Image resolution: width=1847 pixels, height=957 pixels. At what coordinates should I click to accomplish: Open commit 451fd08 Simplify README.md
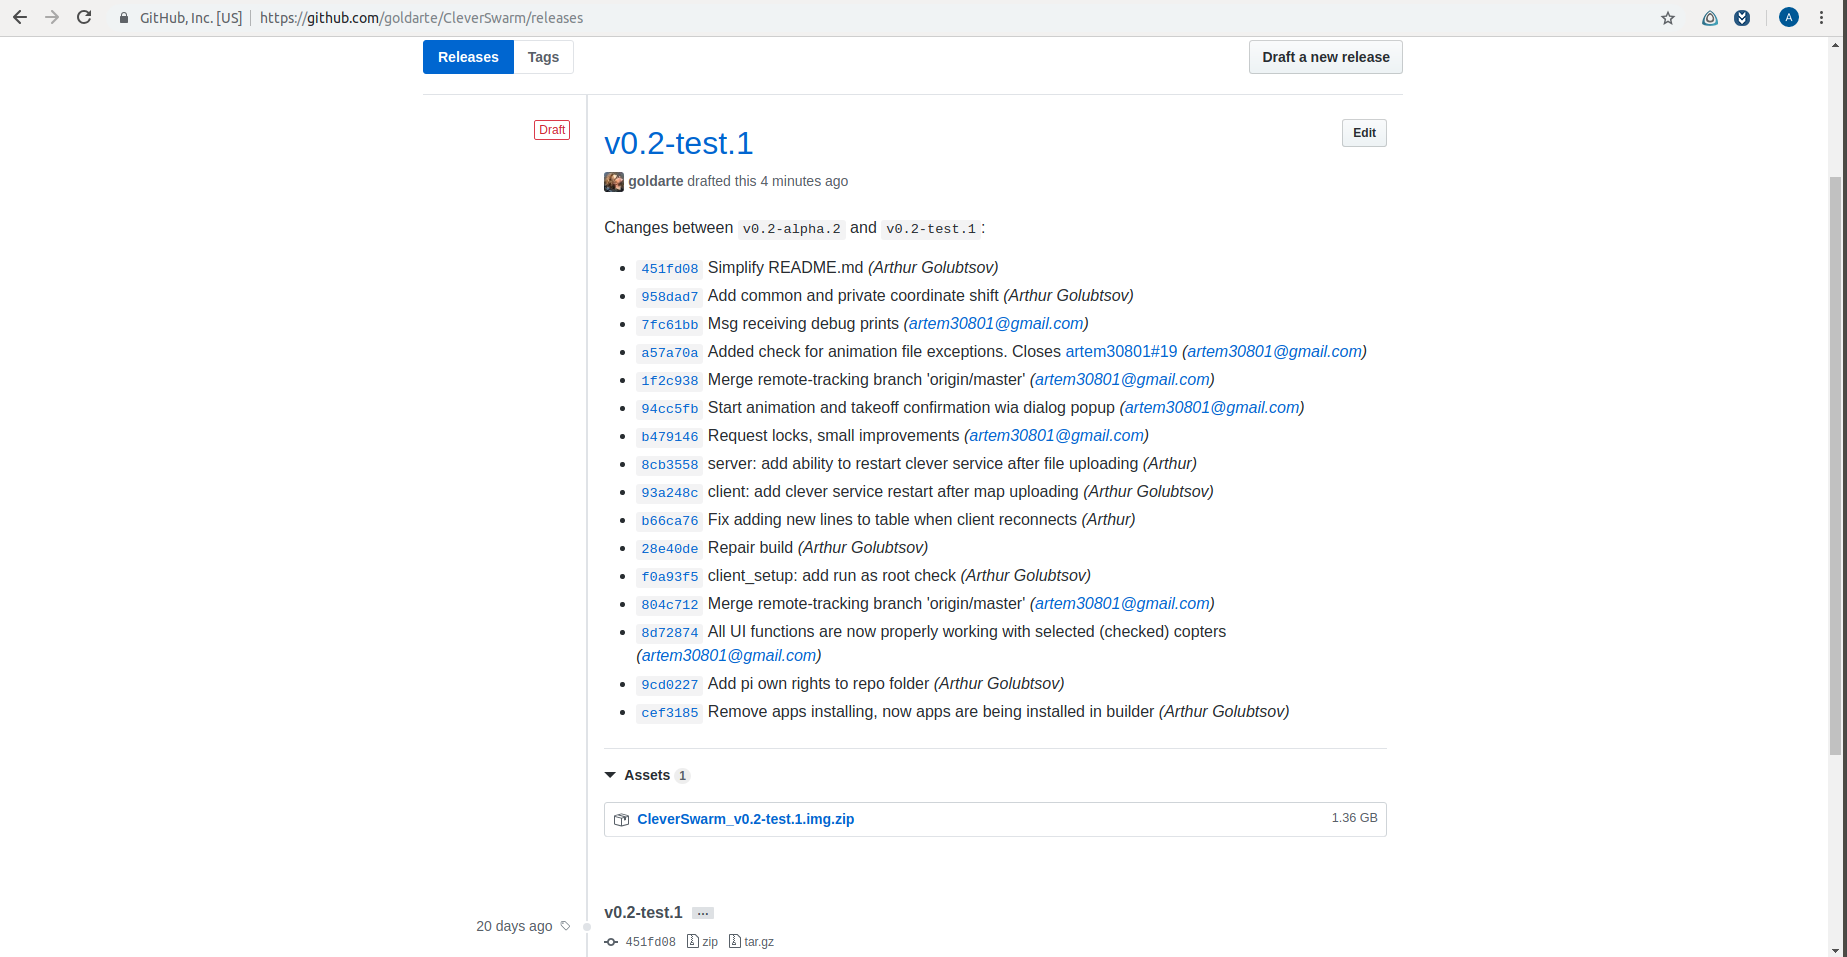(669, 269)
